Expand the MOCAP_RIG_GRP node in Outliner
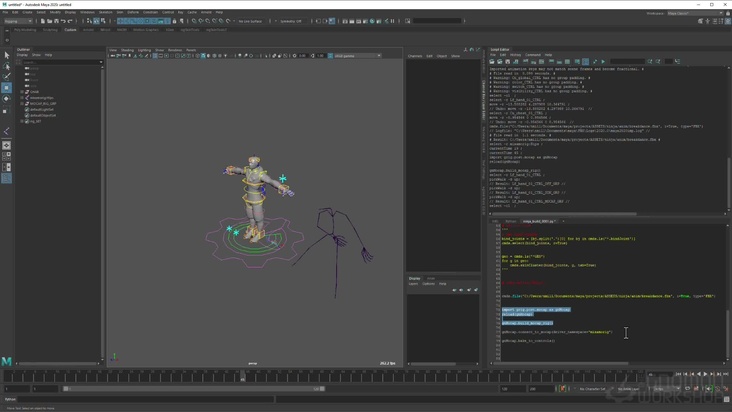The height and width of the screenshot is (412, 732). (x=22, y=103)
